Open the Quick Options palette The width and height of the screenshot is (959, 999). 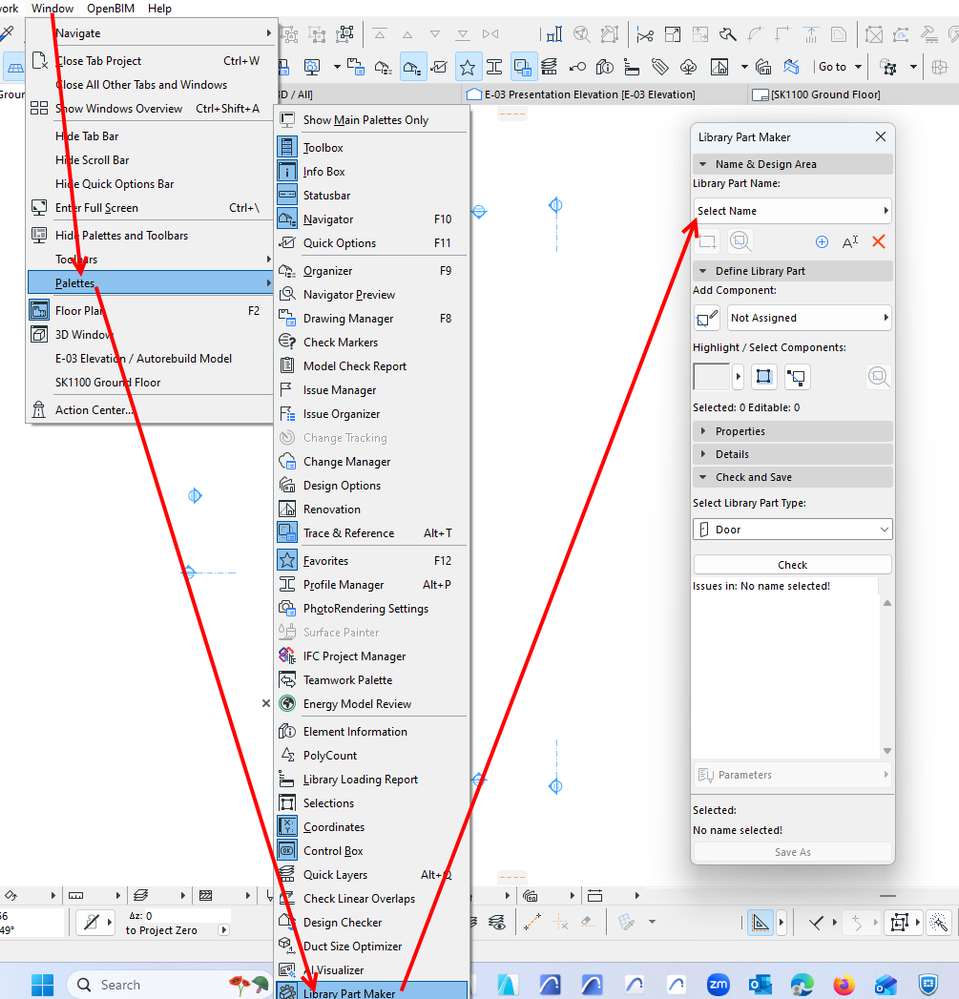click(x=372, y=243)
